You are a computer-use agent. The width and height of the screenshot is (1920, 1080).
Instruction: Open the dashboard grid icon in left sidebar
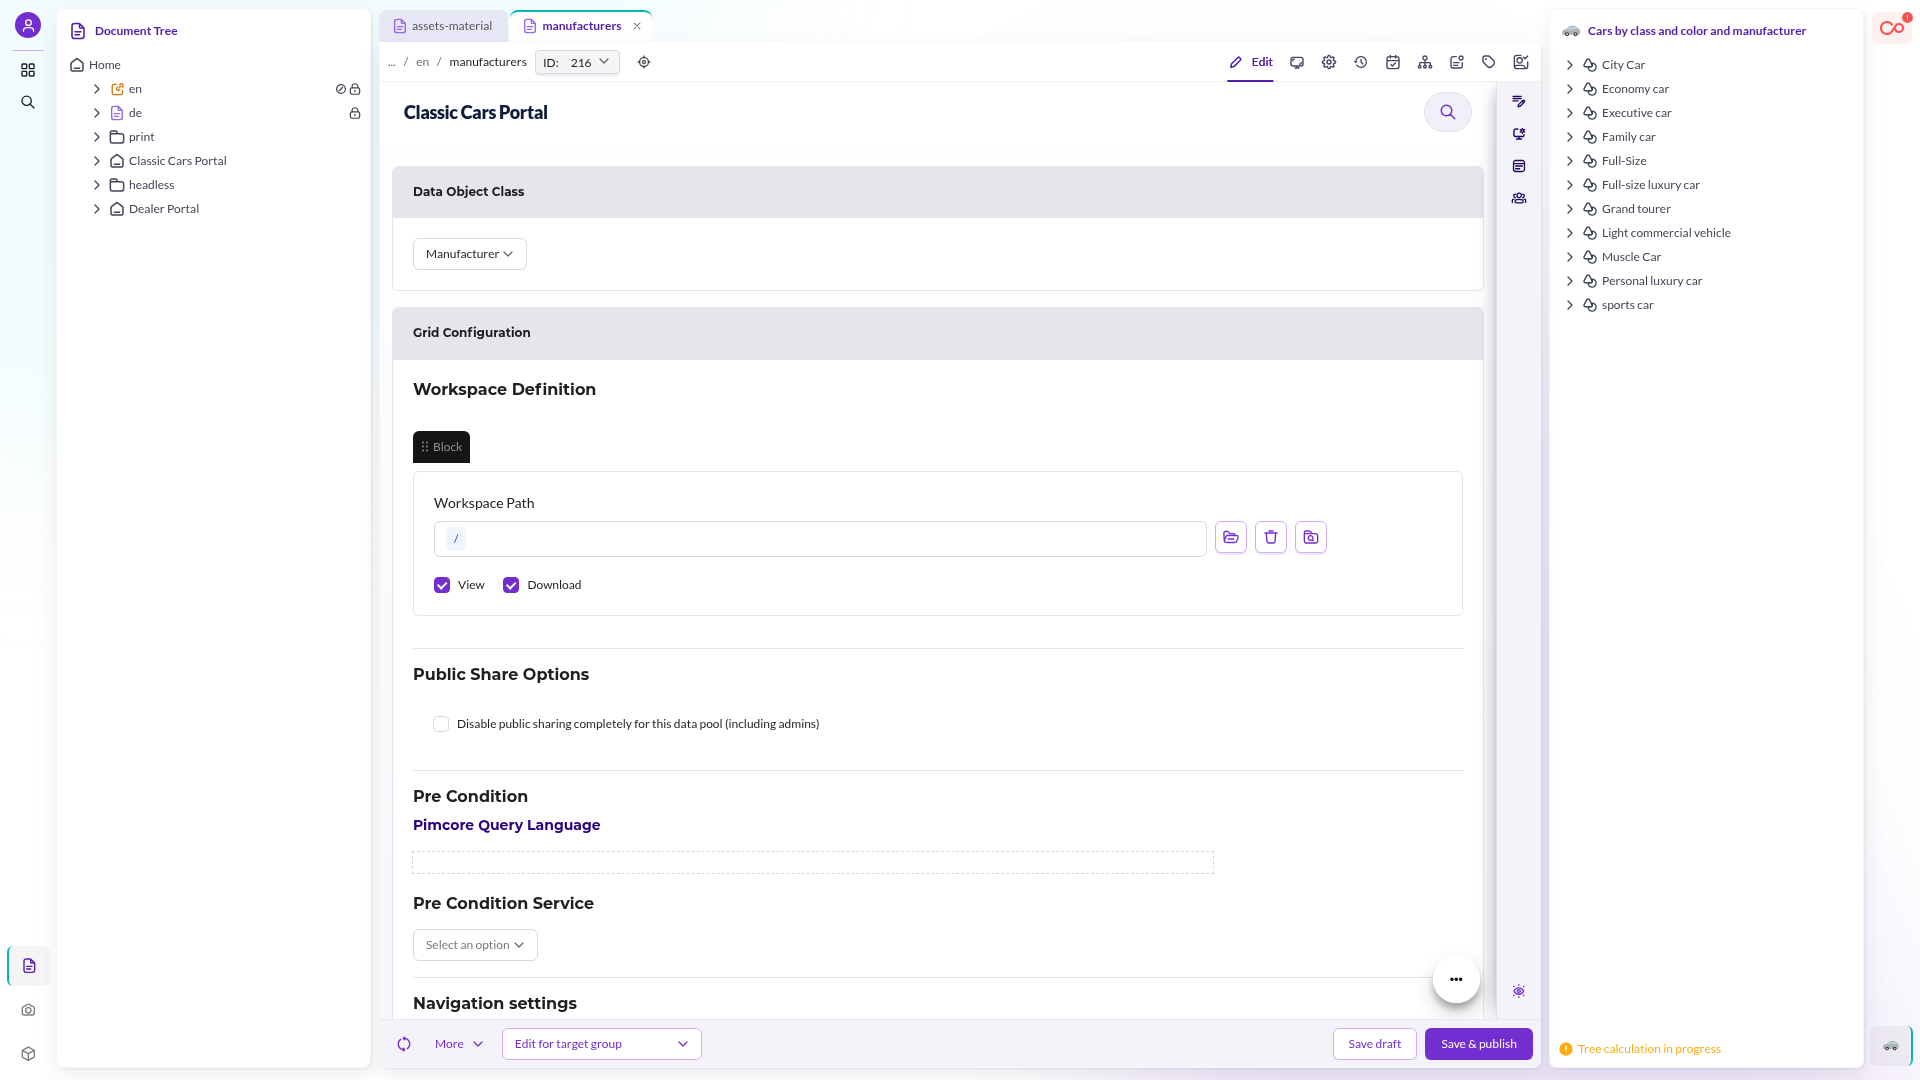tap(28, 70)
